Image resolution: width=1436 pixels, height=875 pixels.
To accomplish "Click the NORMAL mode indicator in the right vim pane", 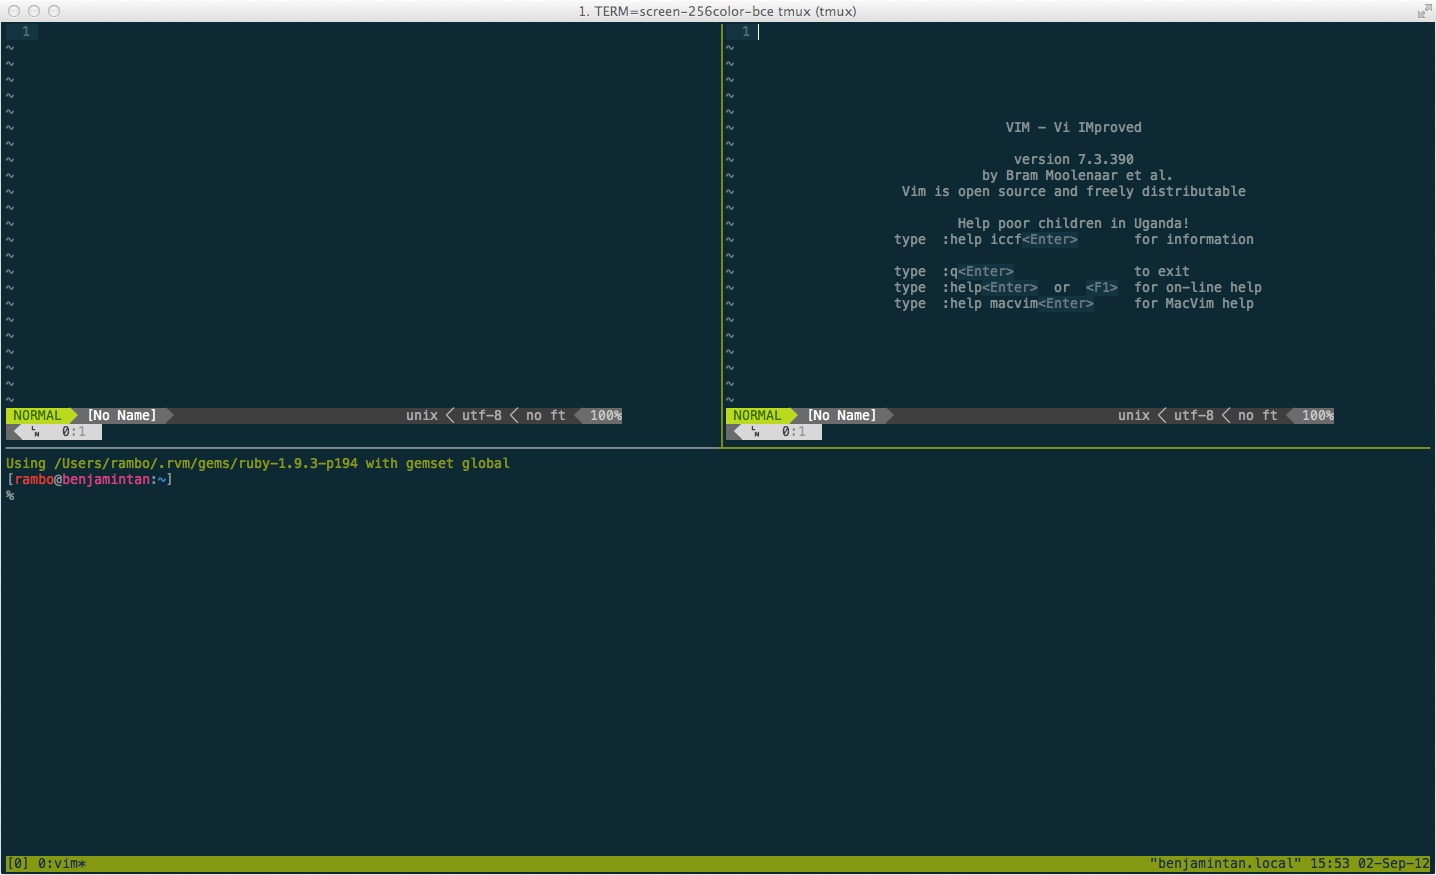I will (x=757, y=415).
